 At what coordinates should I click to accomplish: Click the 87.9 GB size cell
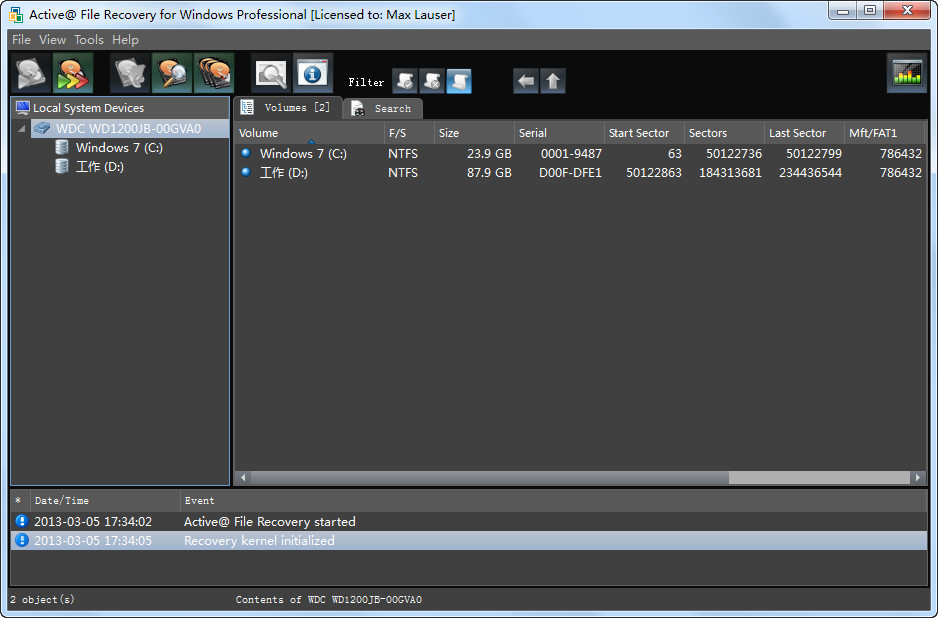coord(489,173)
